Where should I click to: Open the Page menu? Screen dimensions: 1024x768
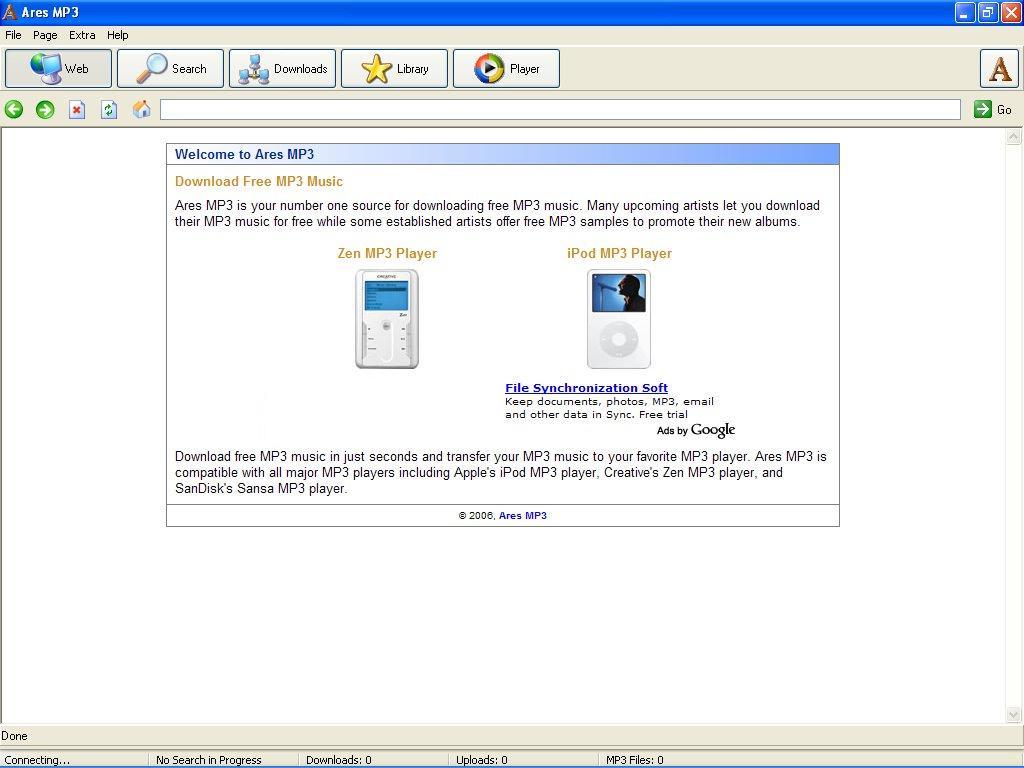45,35
